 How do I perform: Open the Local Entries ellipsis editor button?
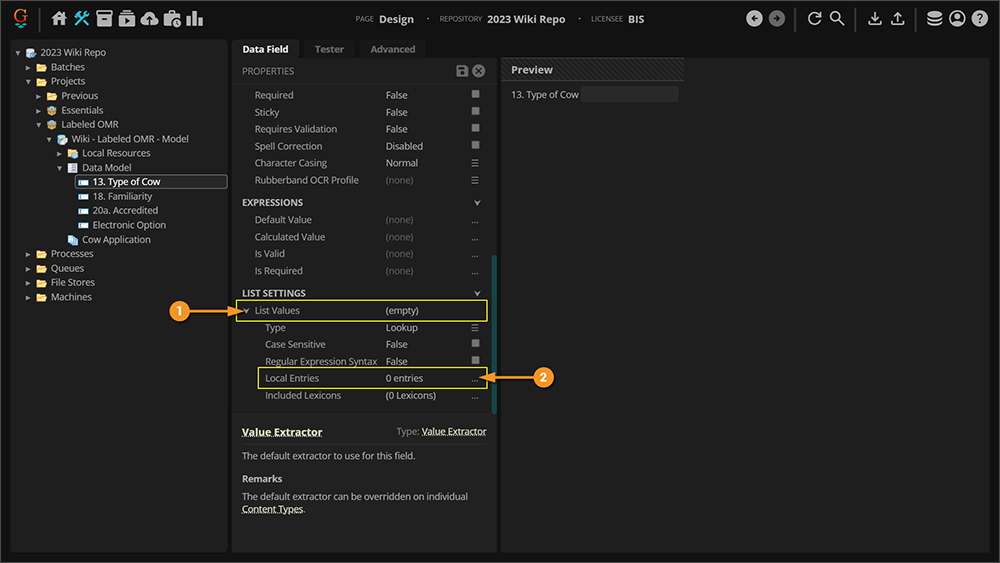click(475, 379)
